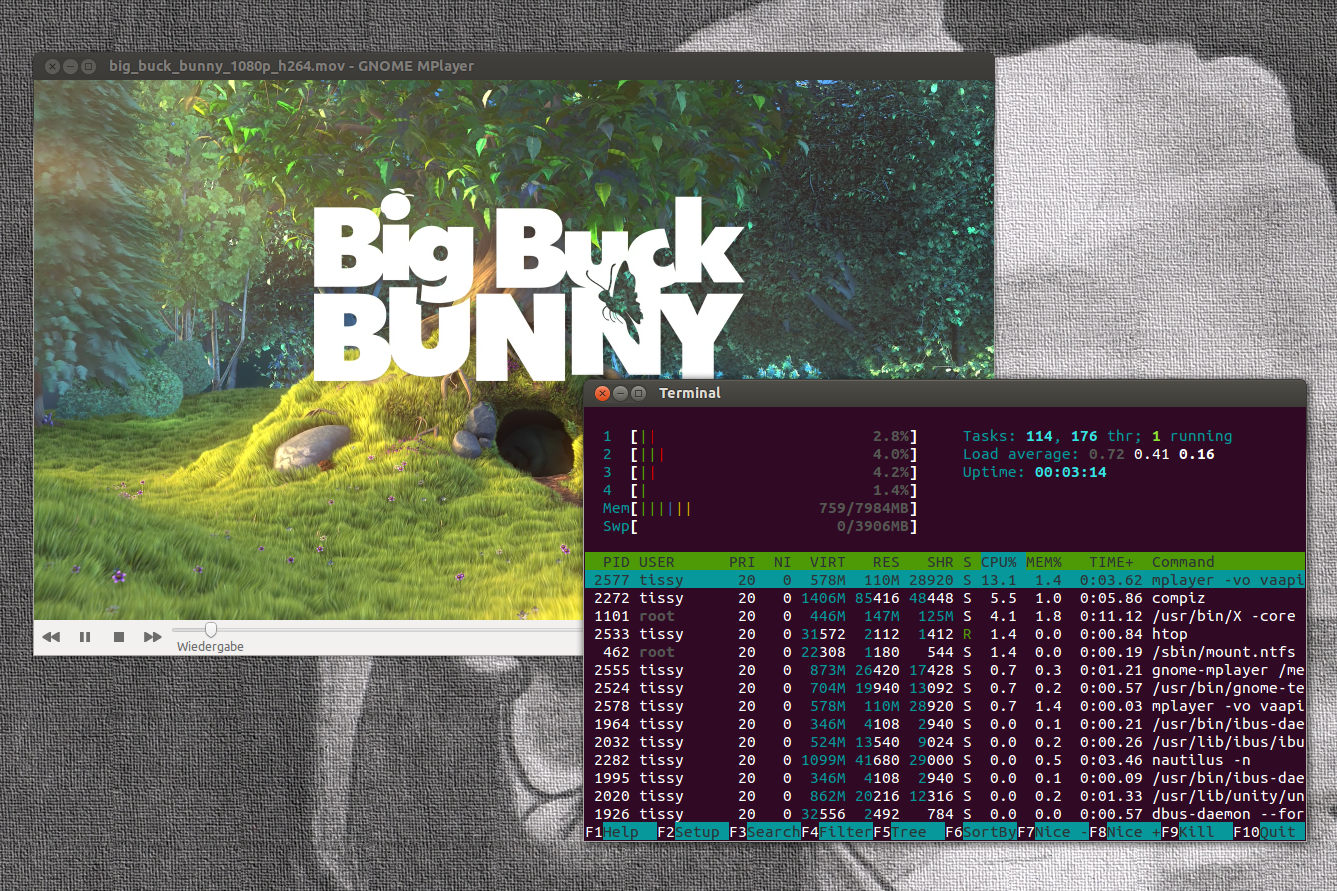
Task: Select the nautilus -n process row
Action: click(945, 760)
